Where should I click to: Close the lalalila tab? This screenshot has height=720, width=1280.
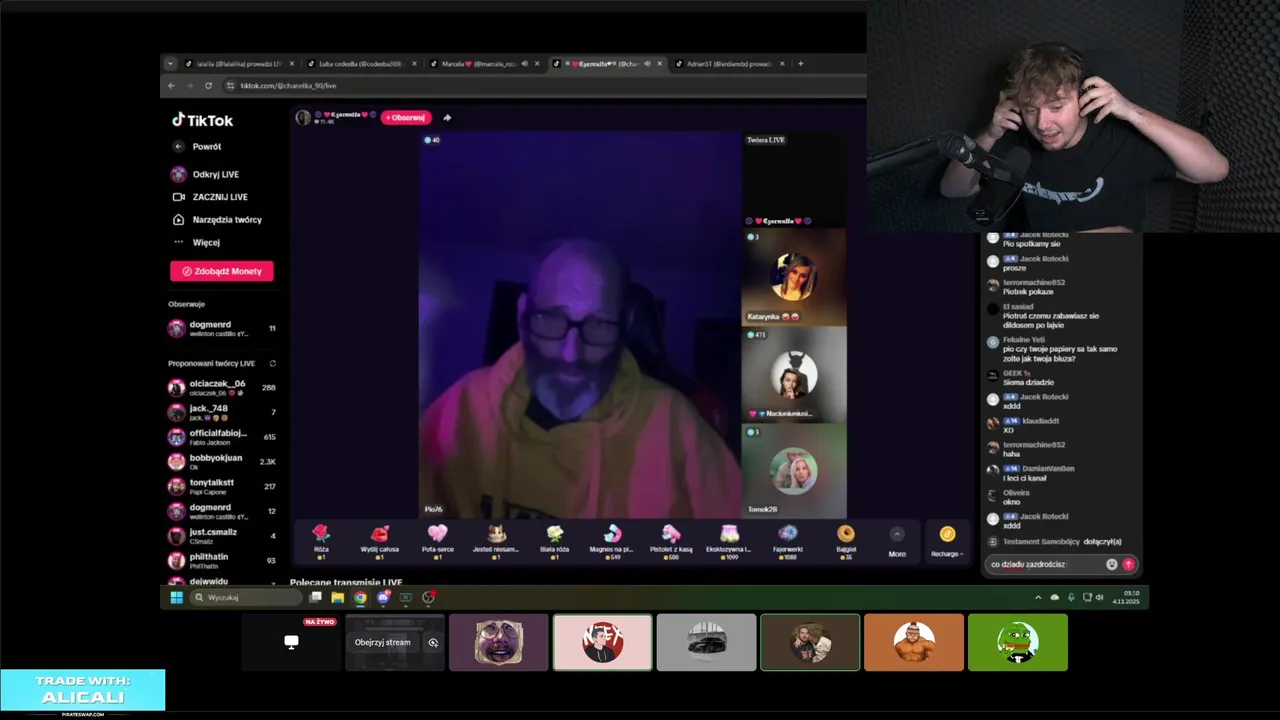pyautogui.click(x=291, y=64)
